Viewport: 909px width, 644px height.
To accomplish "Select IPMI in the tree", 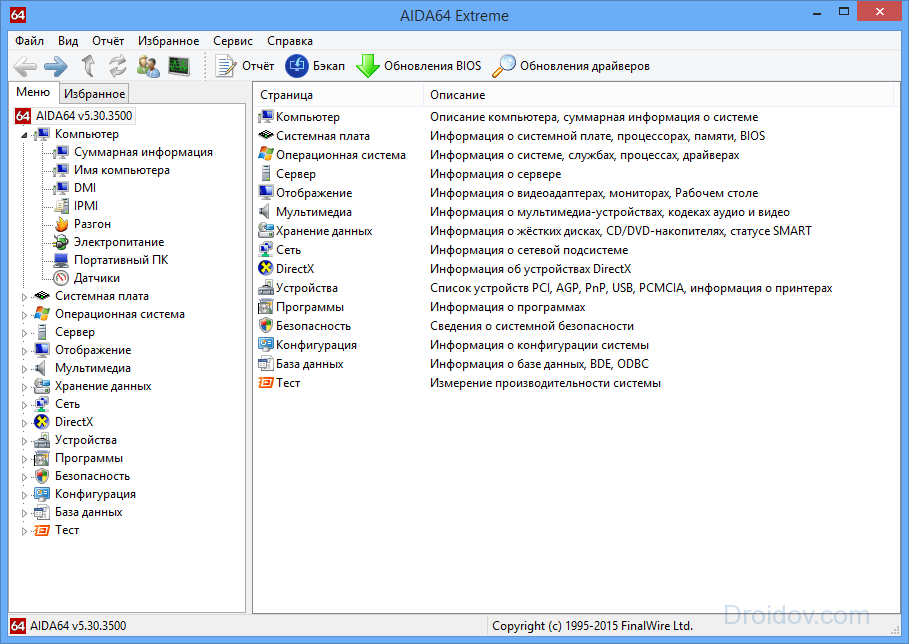I will click(x=86, y=206).
